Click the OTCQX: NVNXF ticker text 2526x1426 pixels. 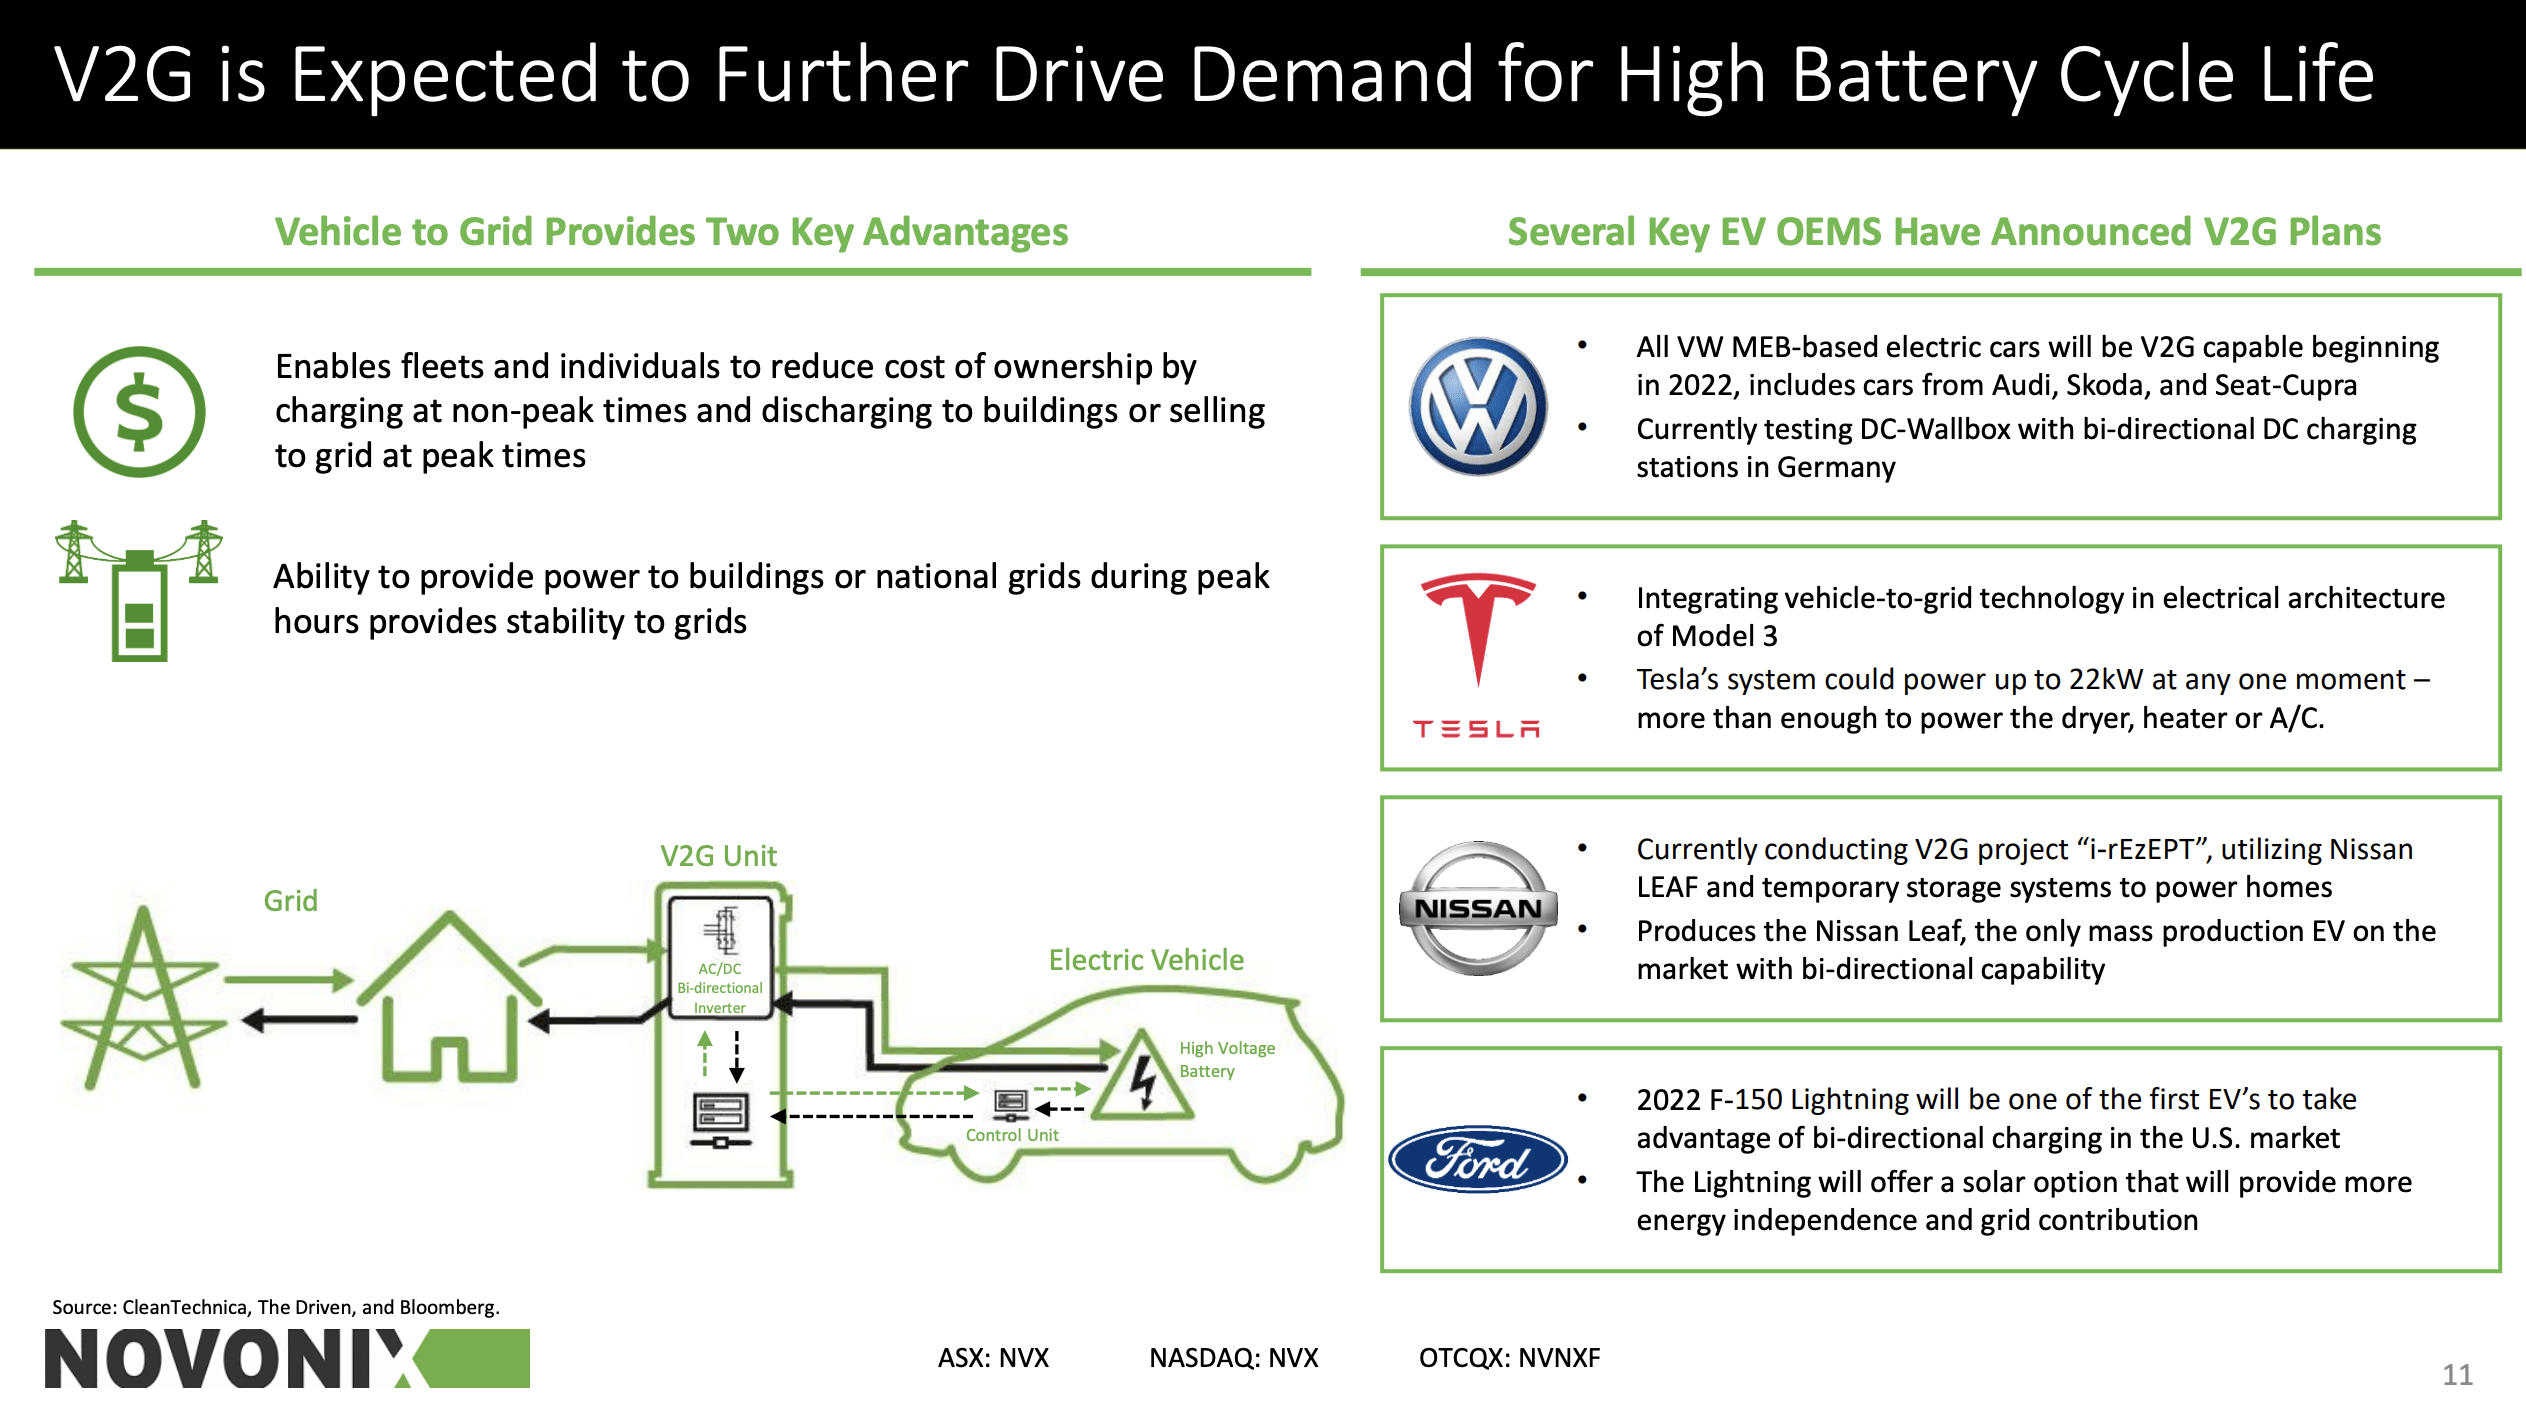1509,1358
